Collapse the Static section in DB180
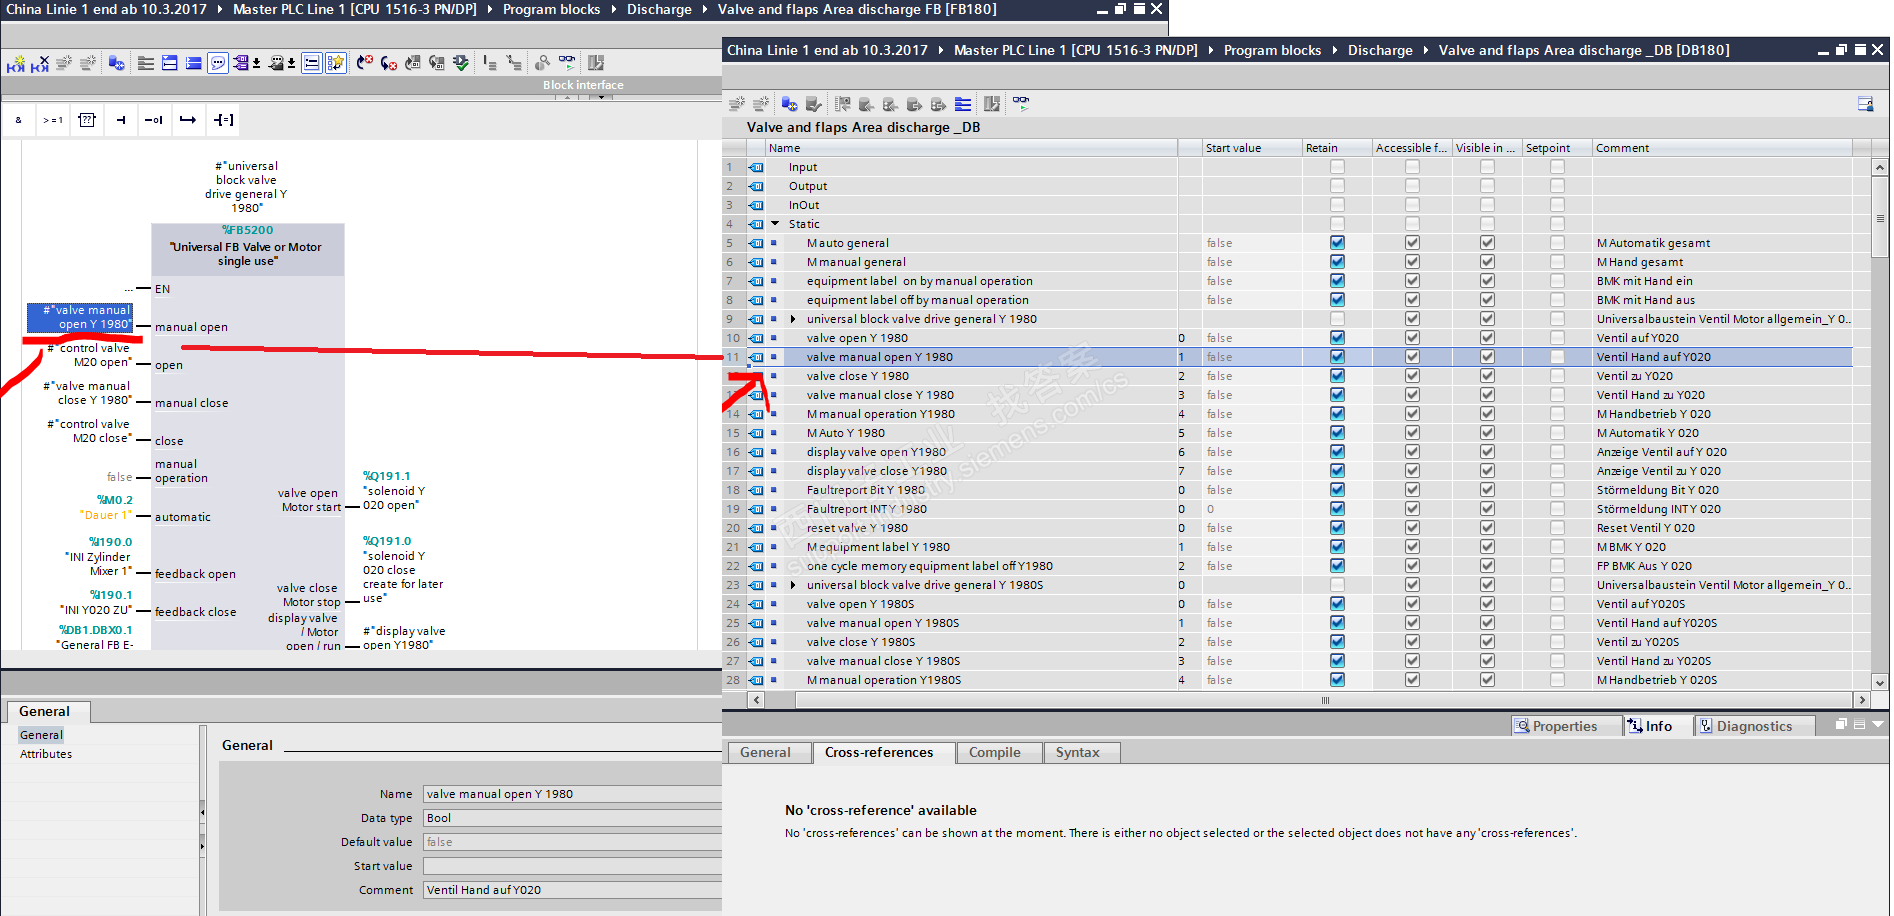 click(775, 224)
